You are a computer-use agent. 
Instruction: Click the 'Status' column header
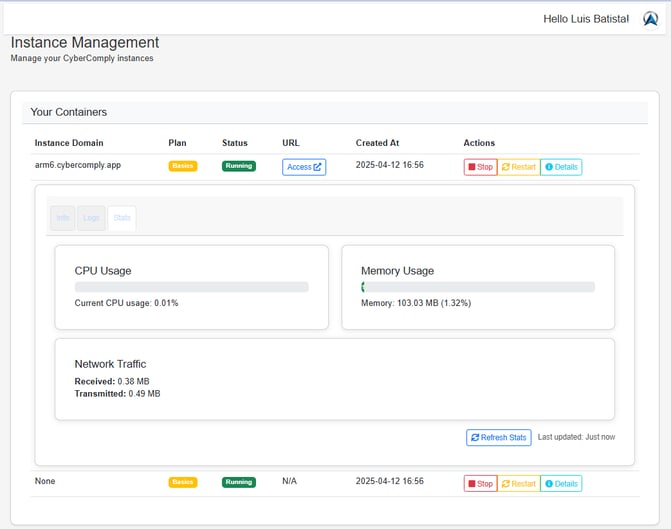coord(235,143)
